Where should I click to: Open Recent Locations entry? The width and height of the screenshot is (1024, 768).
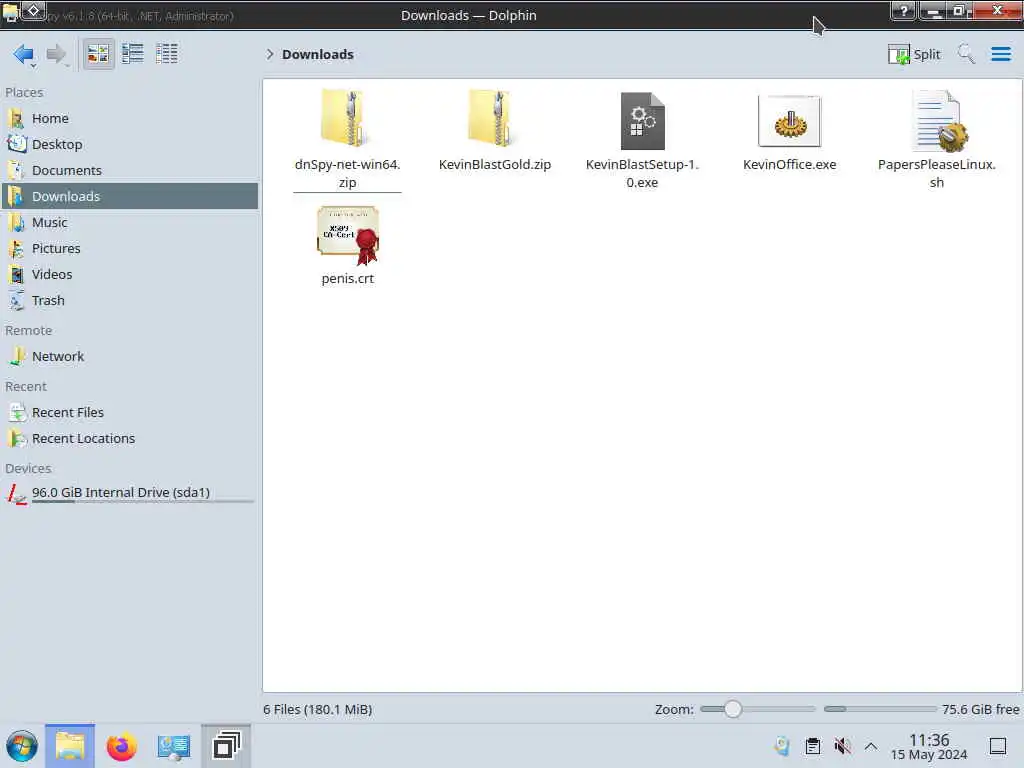(x=130, y=439)
